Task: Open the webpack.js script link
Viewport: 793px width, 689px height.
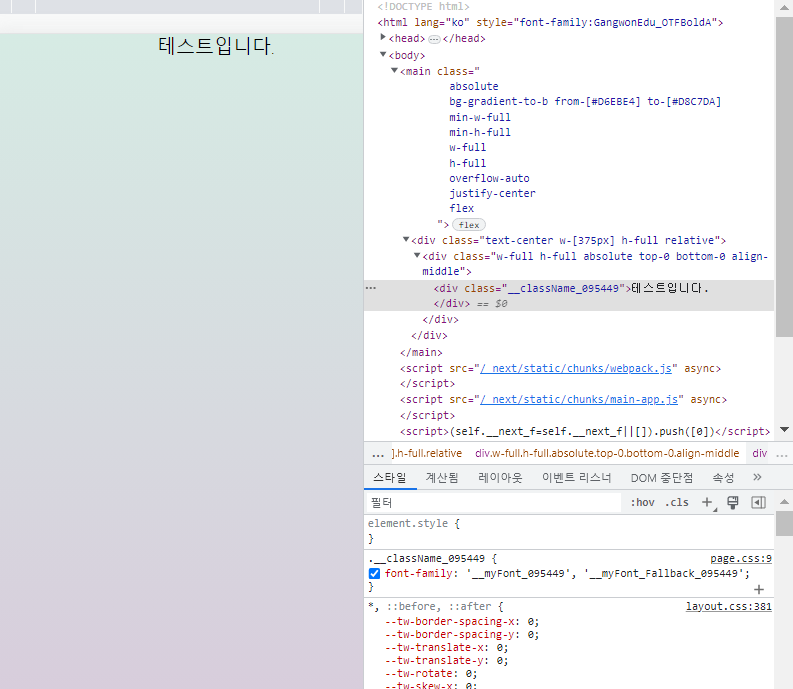Action: click(x=576, y=368)
